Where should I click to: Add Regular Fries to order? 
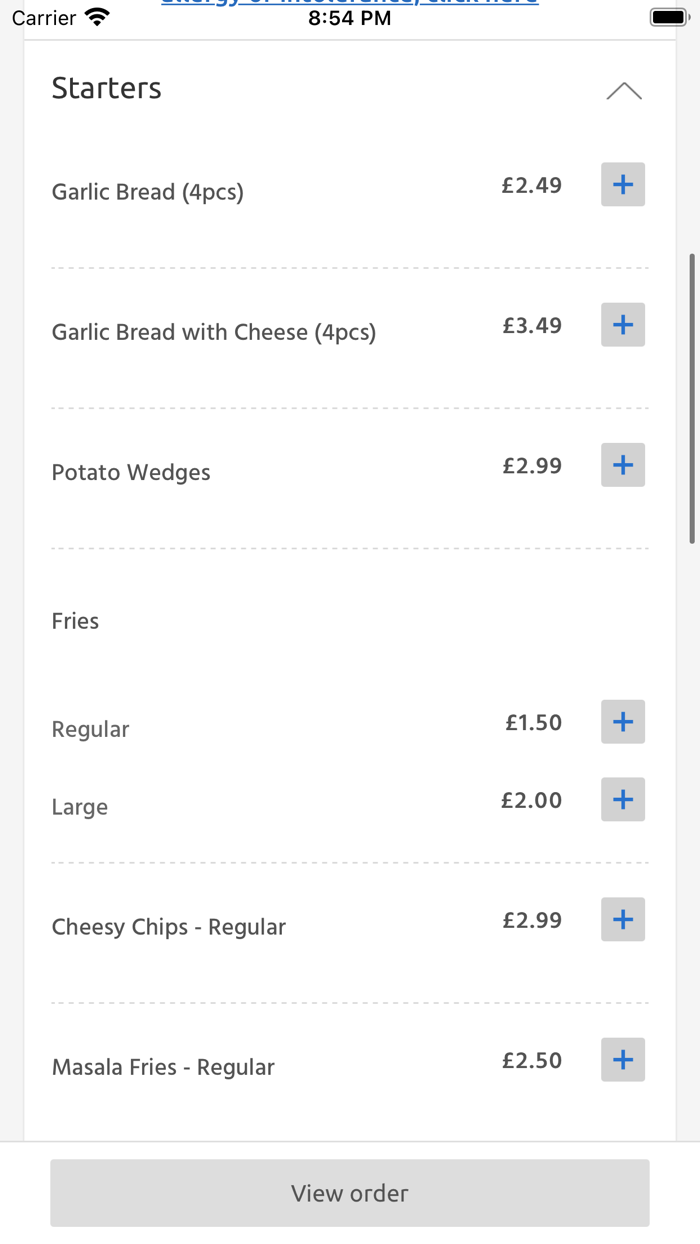click(622, 721)
